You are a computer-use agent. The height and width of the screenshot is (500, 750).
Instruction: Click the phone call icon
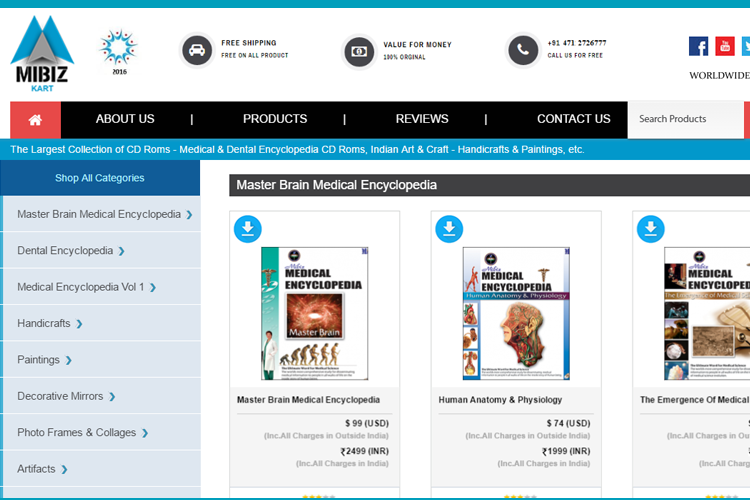tap(523, 50)
